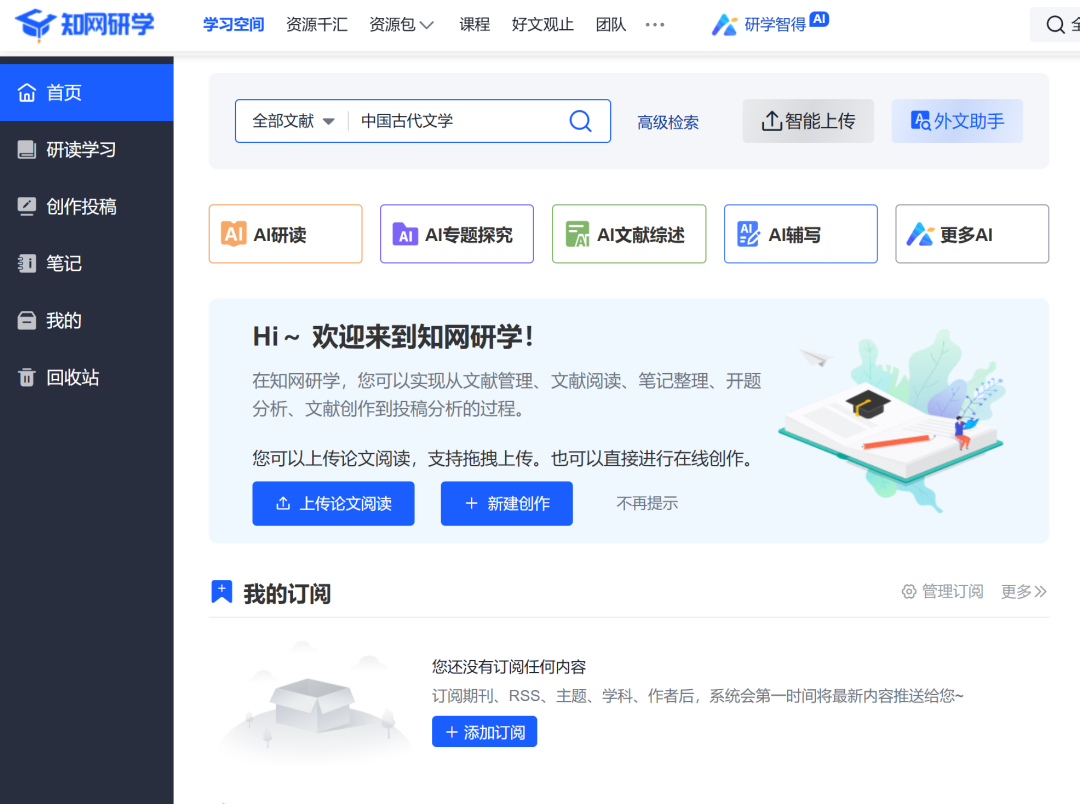Open 高级检索 advanced search
Image resolution: width=1080 pixels, height=804 pixels.
tap(667, 122)
